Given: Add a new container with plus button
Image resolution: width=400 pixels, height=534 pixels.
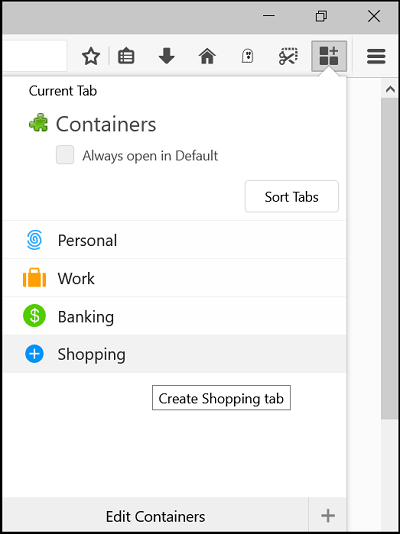Looking at the screenshot, I should [328, 516].
